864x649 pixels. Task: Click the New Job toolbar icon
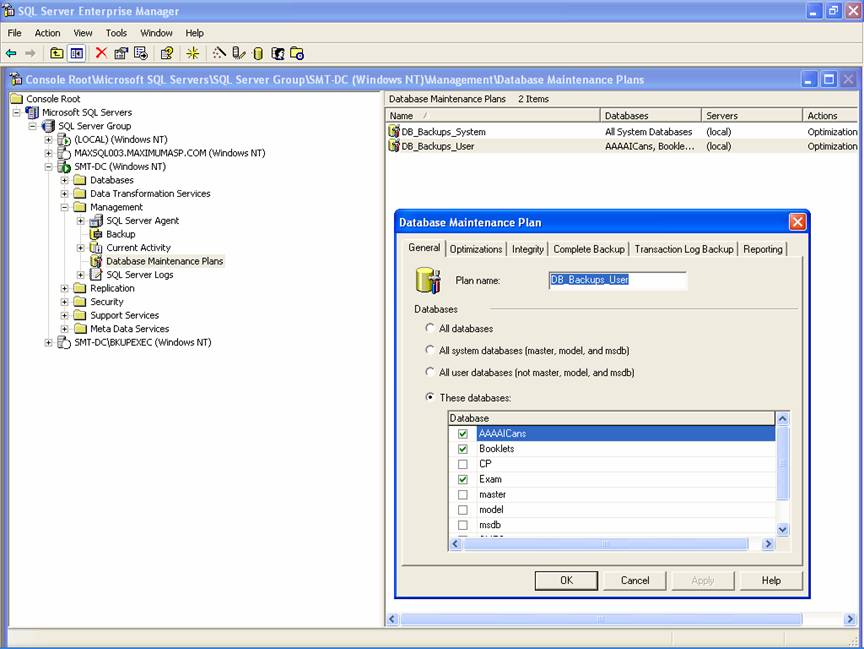point(297,53)
